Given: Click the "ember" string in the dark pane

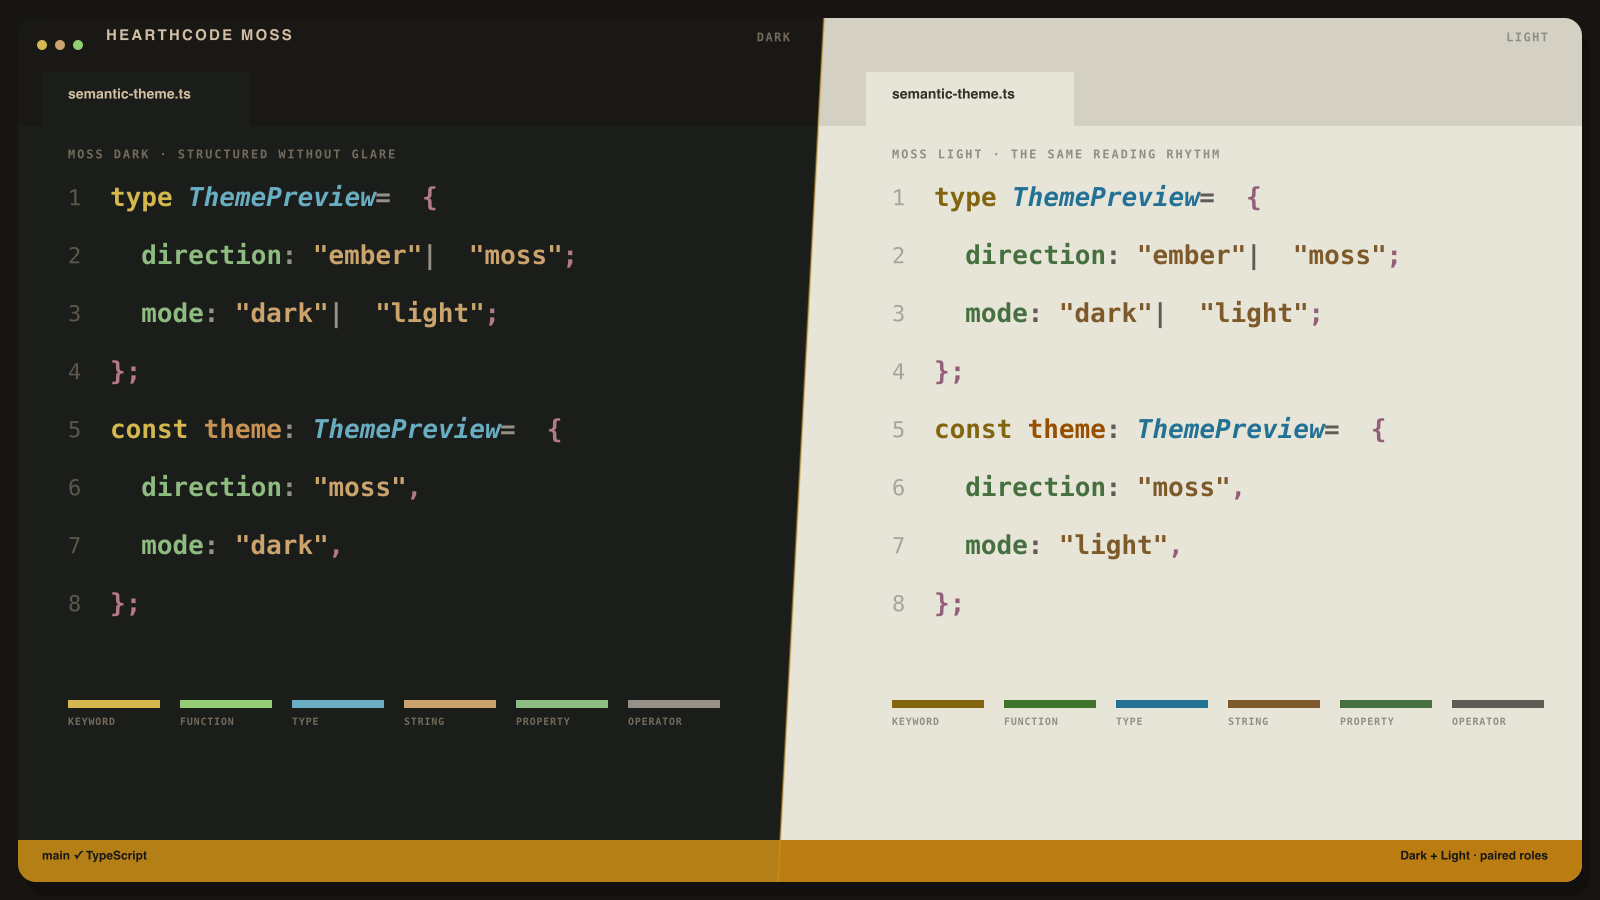Looking at the screenshot, I should 367,256.
